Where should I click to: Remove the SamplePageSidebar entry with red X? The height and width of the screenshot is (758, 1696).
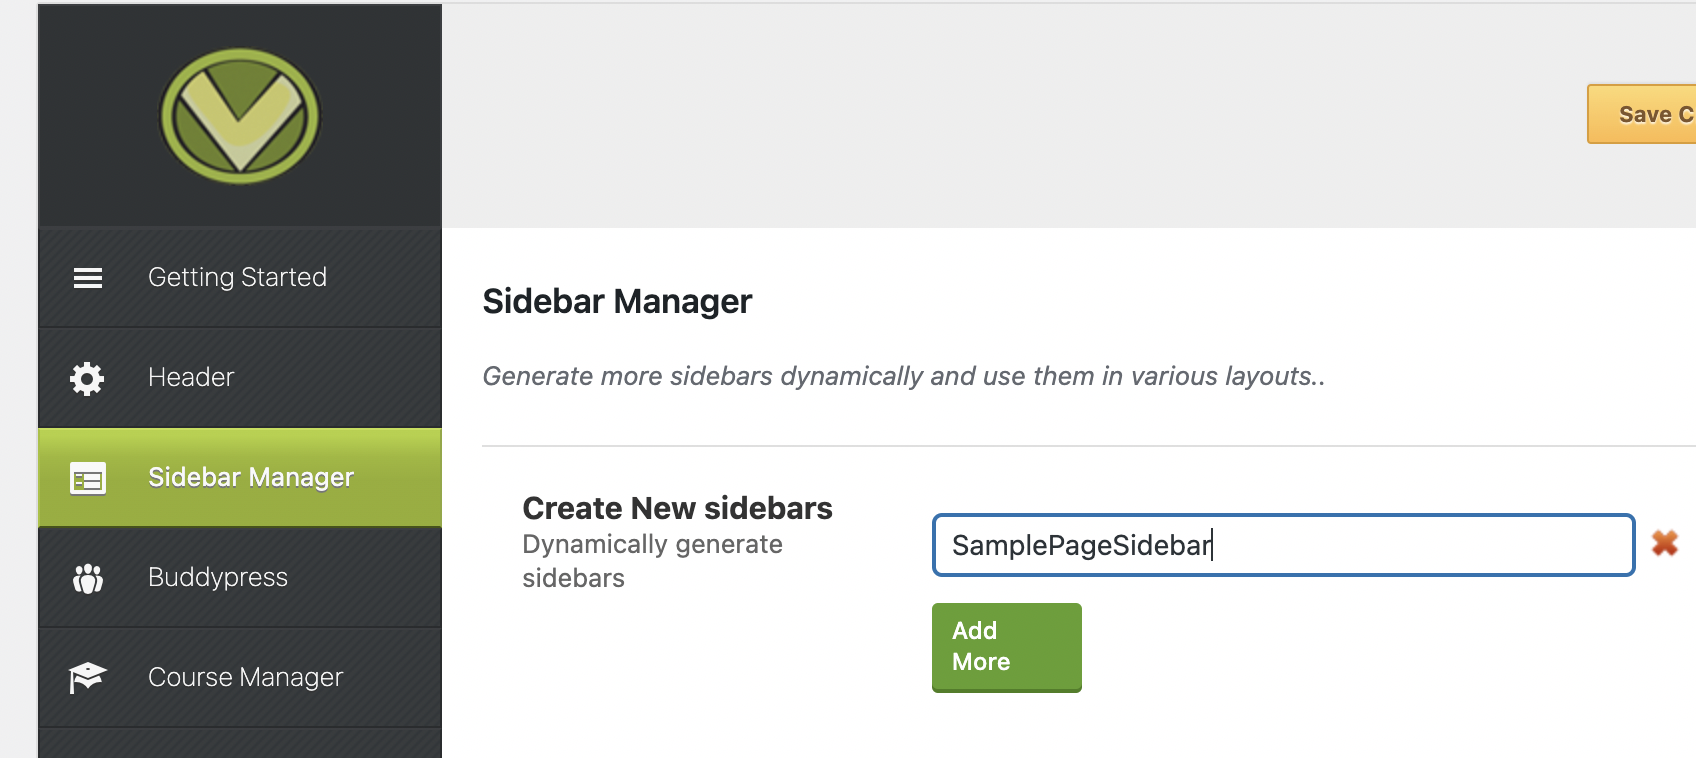click(x=1665, y=543)
